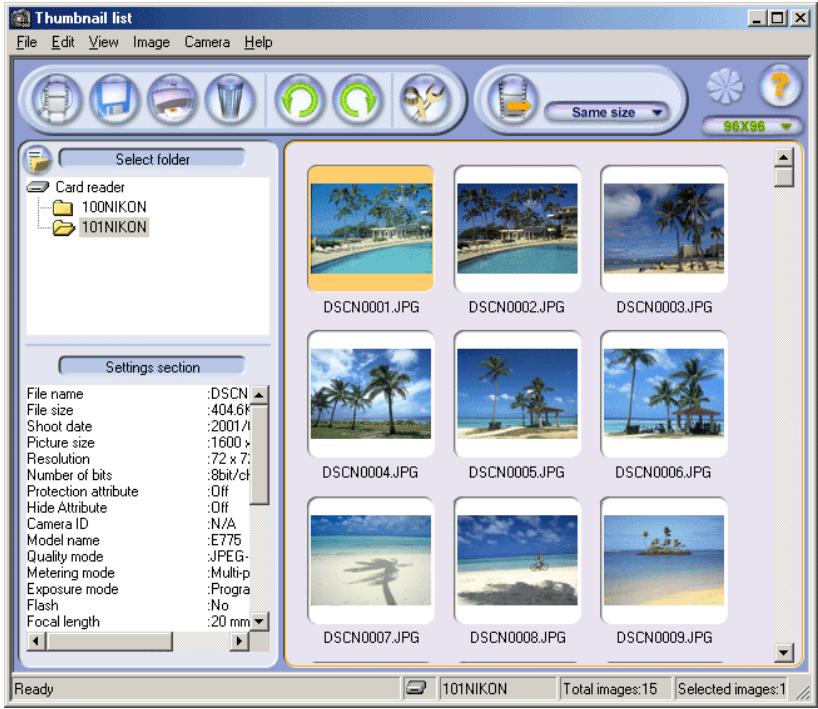Click thumbnail pane scroll down arrow

(784, 652)
